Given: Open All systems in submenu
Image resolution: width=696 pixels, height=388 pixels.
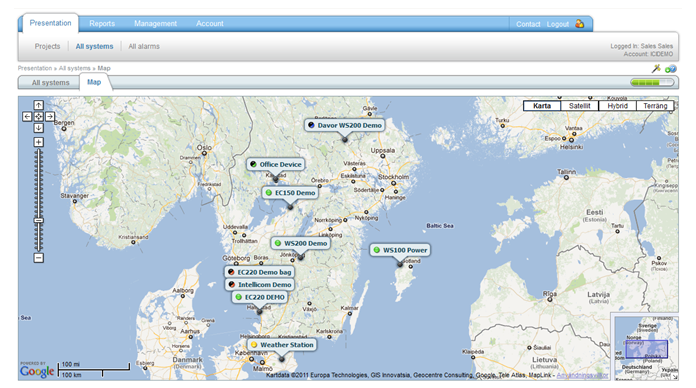Looking at the screenshot, I should pyautogui.click(x=94, y=46).
